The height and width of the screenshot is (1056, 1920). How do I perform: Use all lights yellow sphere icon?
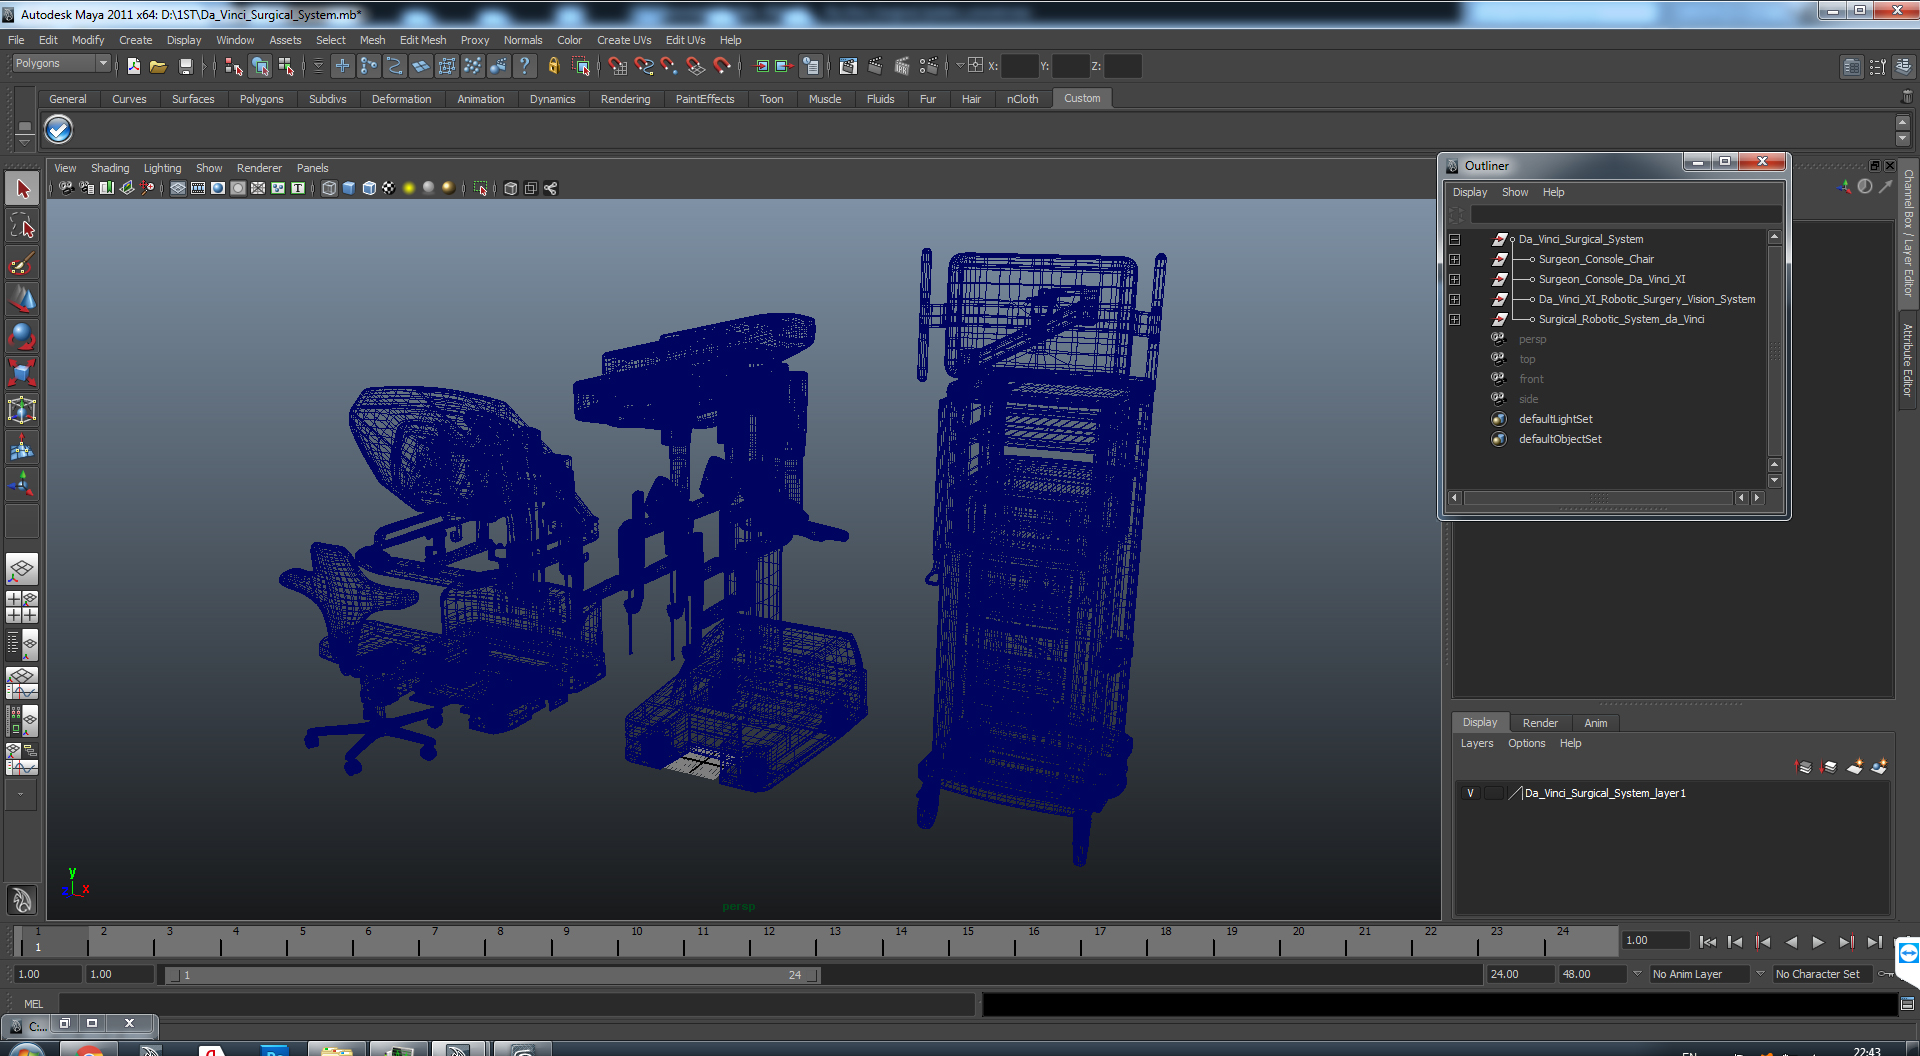point(409,188)
